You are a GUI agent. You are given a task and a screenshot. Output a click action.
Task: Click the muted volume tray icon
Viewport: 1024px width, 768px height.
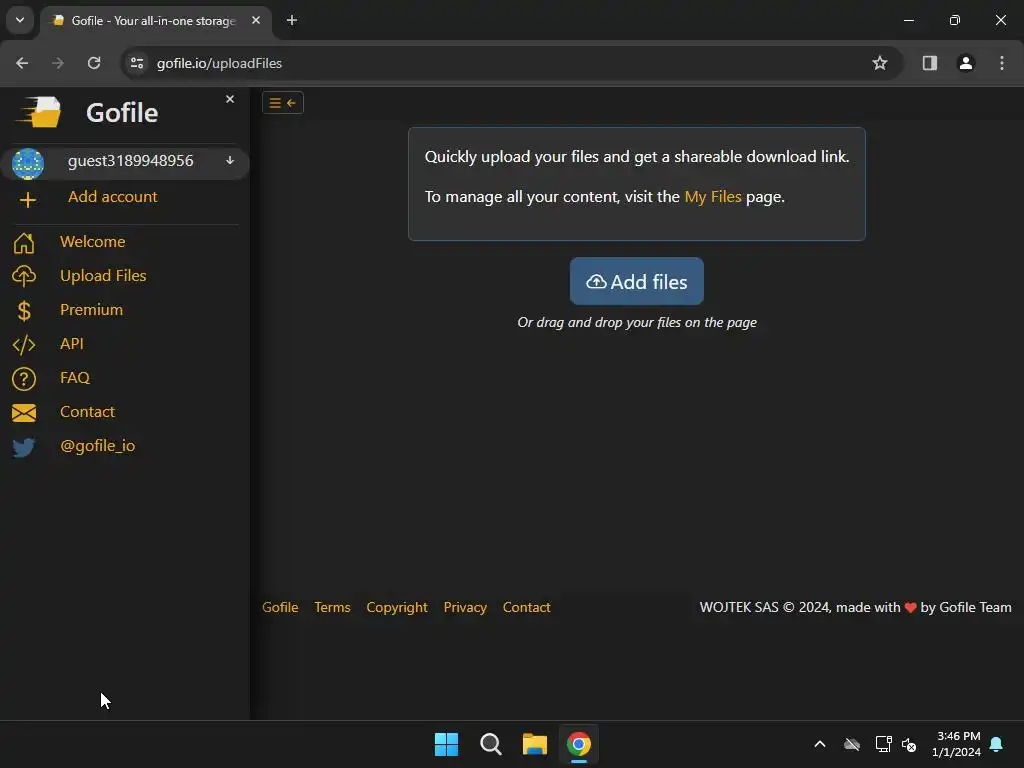(908, 744)
